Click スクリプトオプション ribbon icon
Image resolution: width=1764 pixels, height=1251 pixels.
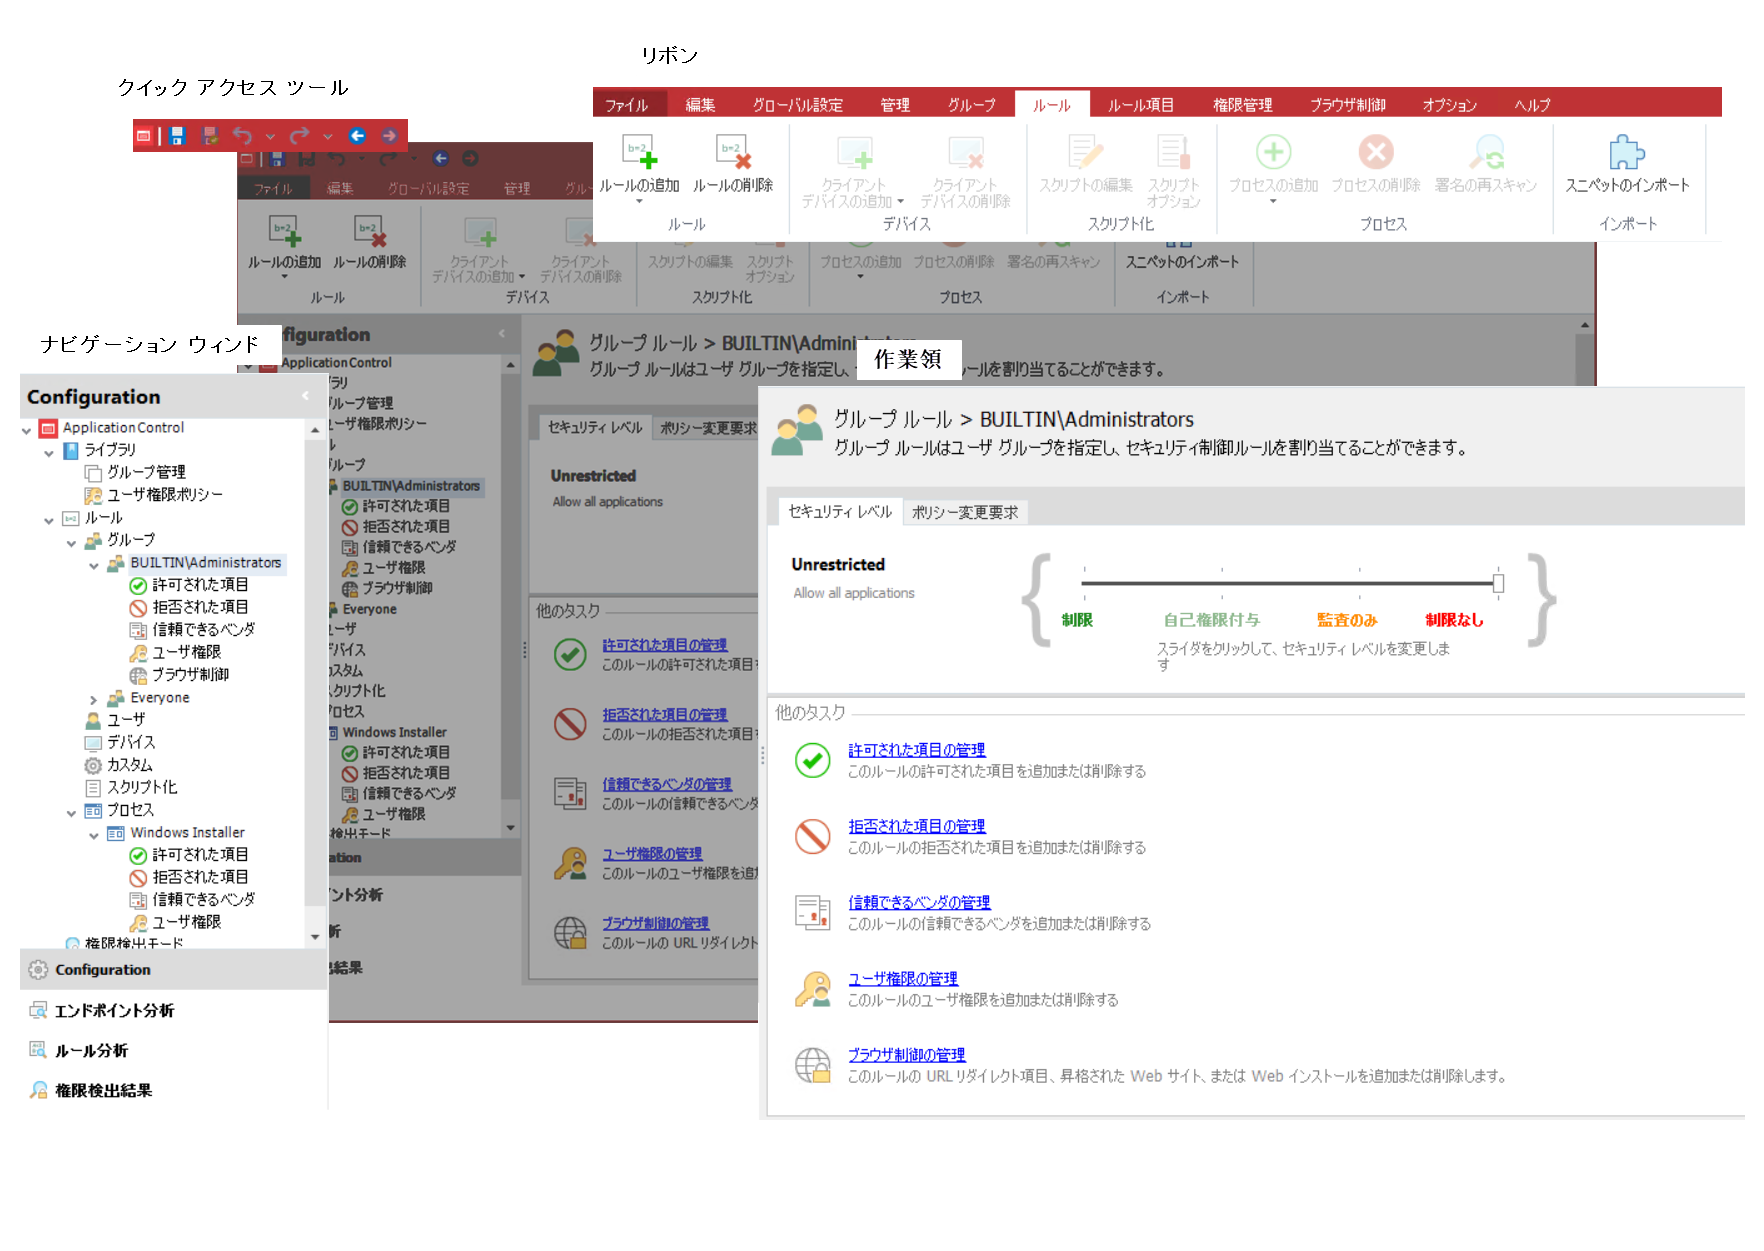point(1173,152)
